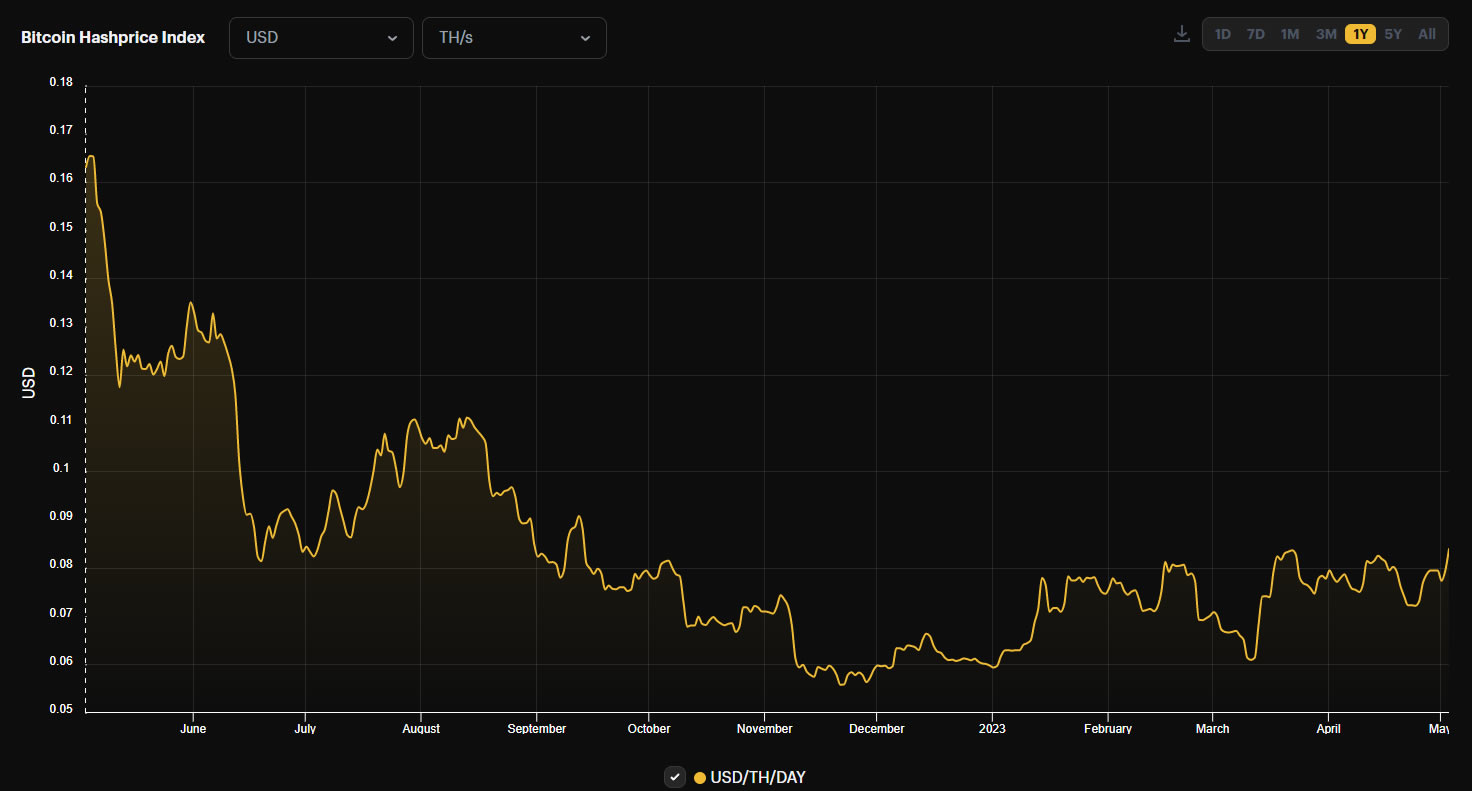Open the USD currency dropdown

tap(321, 38)
